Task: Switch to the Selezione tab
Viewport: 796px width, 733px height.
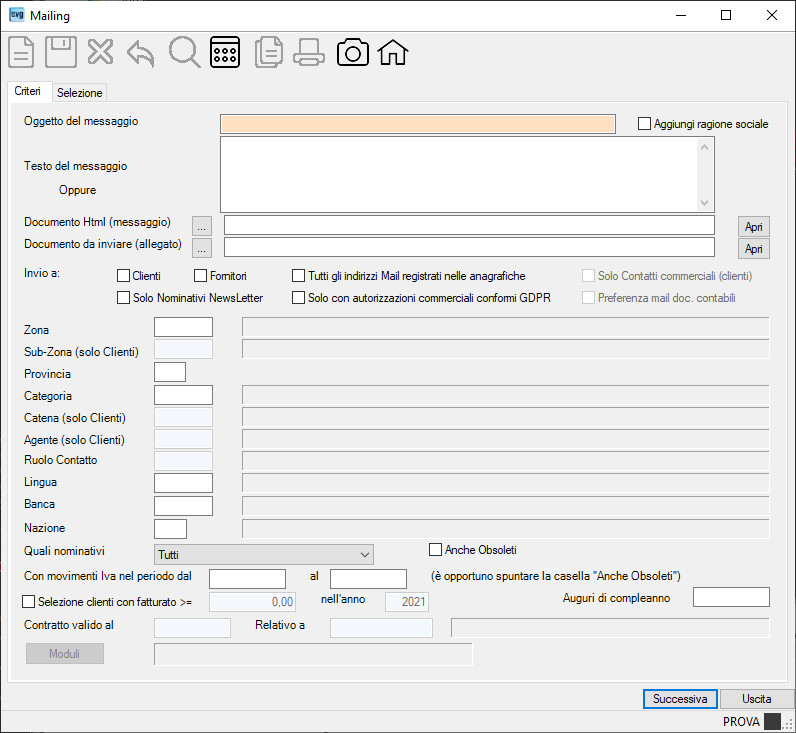Action: 79,93
